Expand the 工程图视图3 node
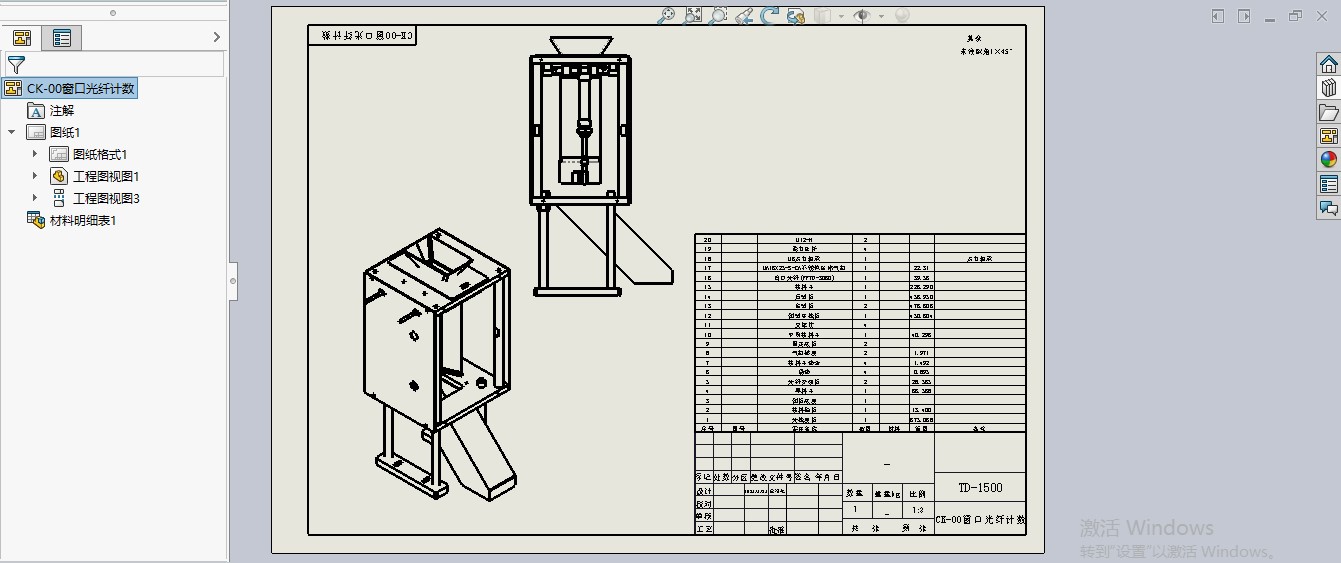Screen dimensions: 1341x563 point(35,198)
